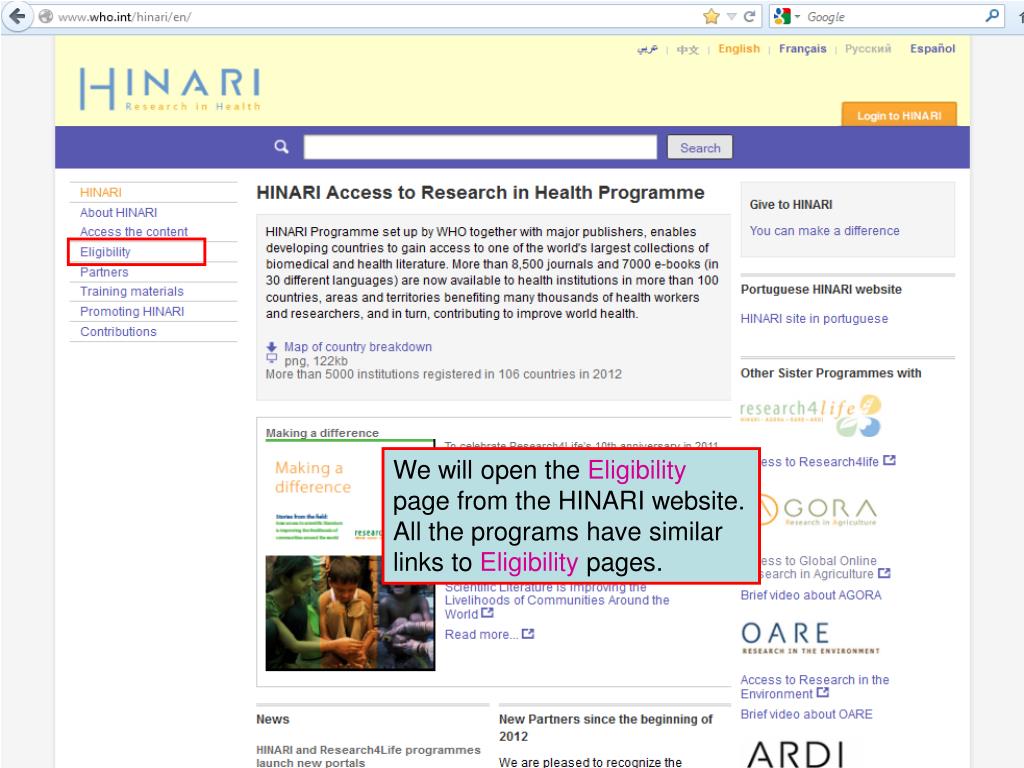1024x768 pixels.
Task: Reload the page with the refresh icon
Action: (749, 16)
